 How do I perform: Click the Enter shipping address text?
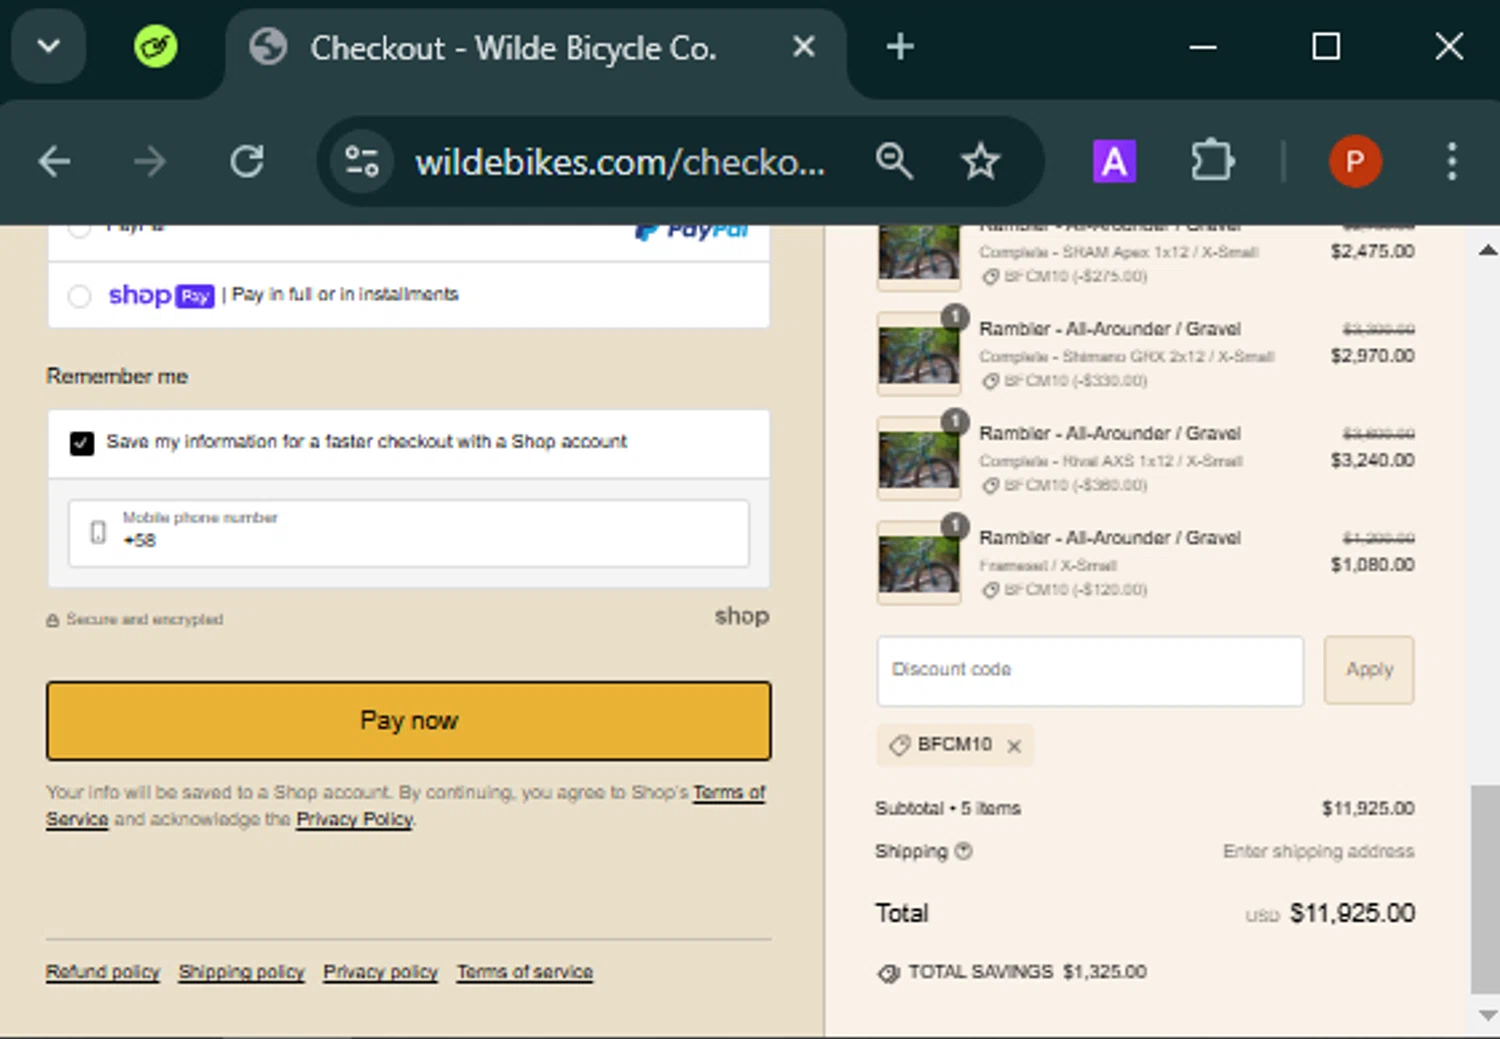coord(1318,851)
